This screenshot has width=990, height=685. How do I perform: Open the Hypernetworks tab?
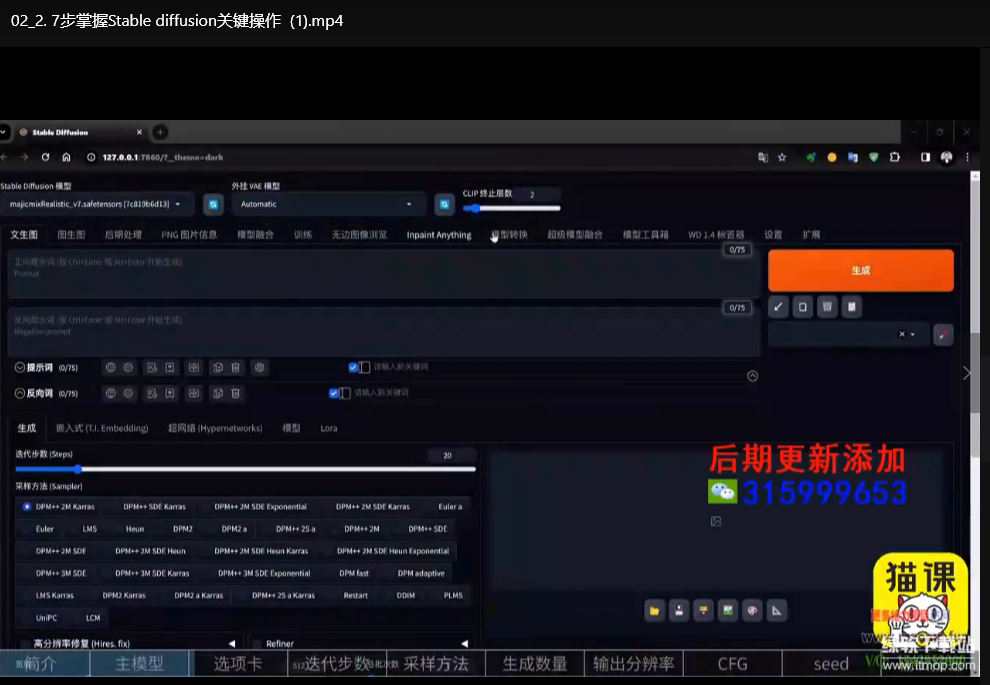[215, 428]
